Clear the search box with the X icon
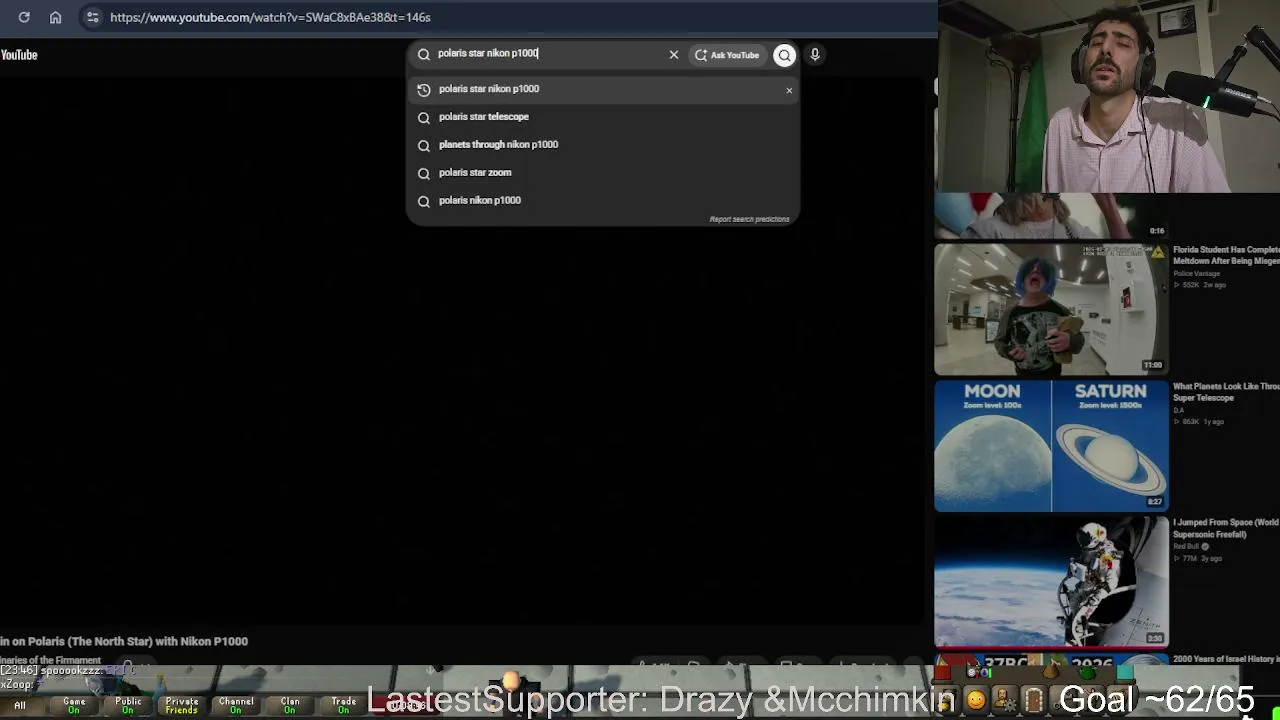This screenshot has width=1280, height=720. click(x=674, y=54)
